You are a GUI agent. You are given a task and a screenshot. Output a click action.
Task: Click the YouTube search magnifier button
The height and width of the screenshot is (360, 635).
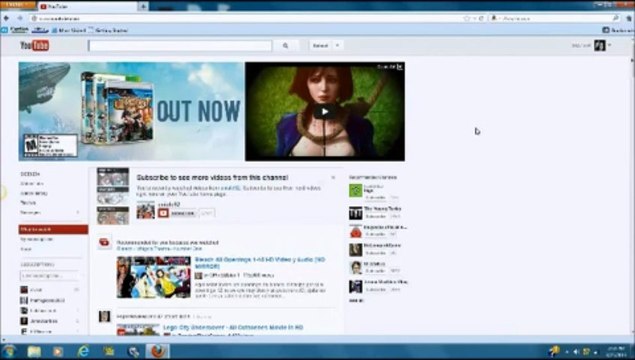click(286, 46)
